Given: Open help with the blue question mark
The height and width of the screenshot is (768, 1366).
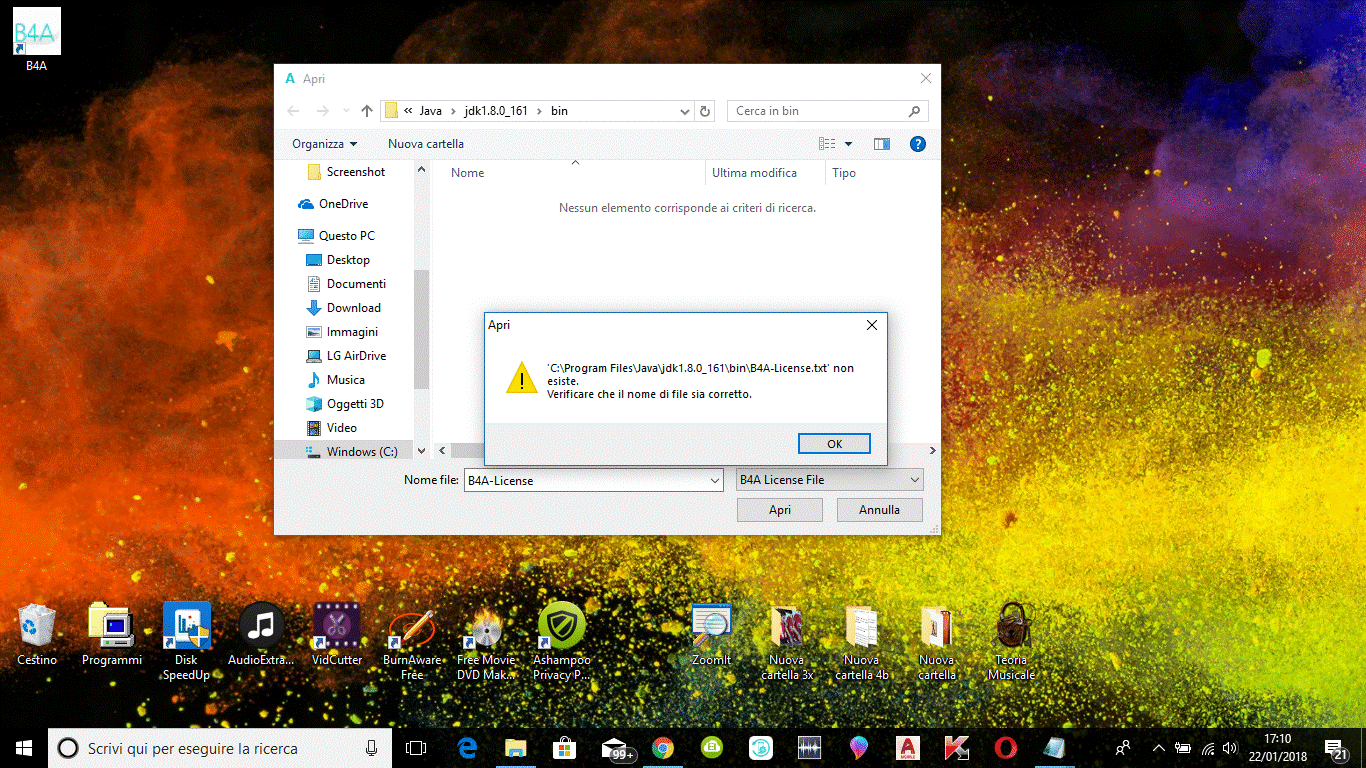Looking at the screenshot, I should (x=918, y=144).
